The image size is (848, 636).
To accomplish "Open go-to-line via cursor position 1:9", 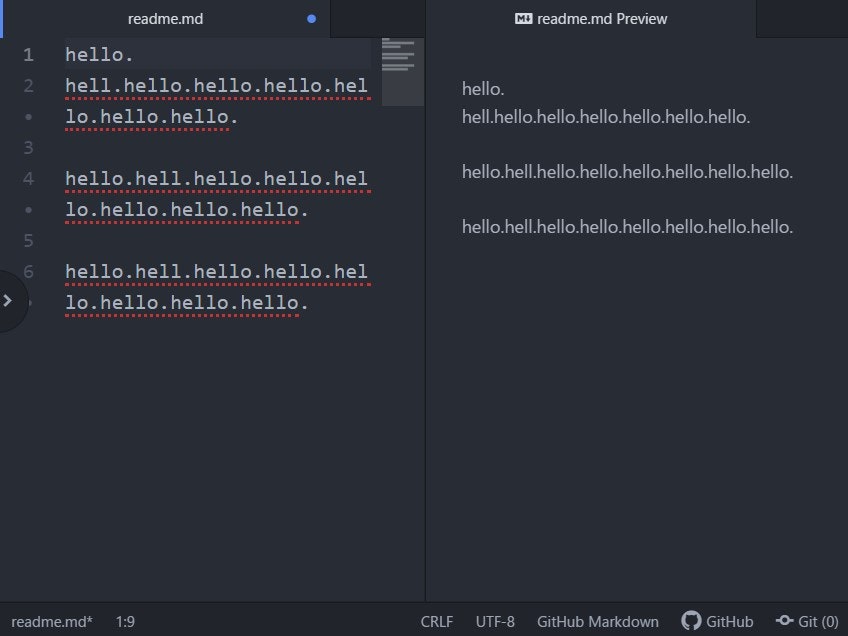I will tap(125, 622).
